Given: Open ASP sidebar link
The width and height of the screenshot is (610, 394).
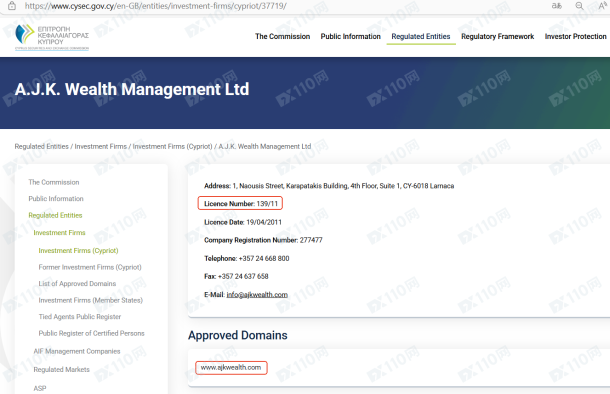Looking at the screenshot, I should click(x=40, y=388).
